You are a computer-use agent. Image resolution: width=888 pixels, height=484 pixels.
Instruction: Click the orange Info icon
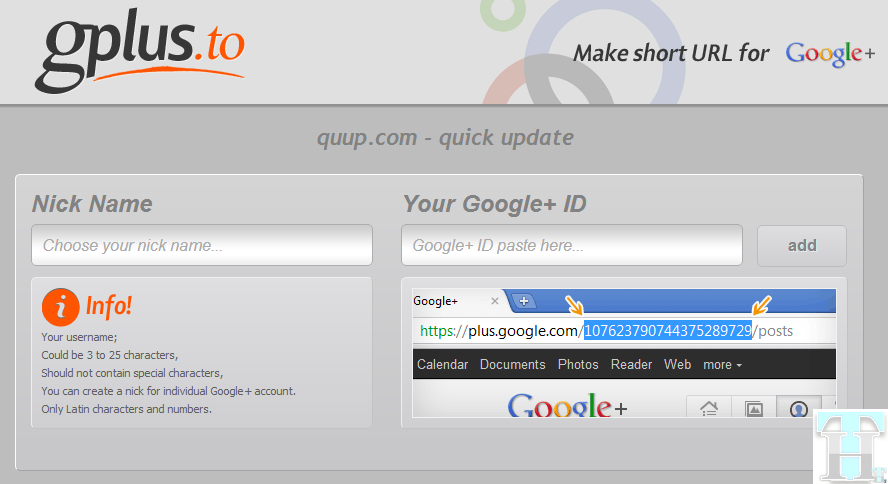point(60,307)
